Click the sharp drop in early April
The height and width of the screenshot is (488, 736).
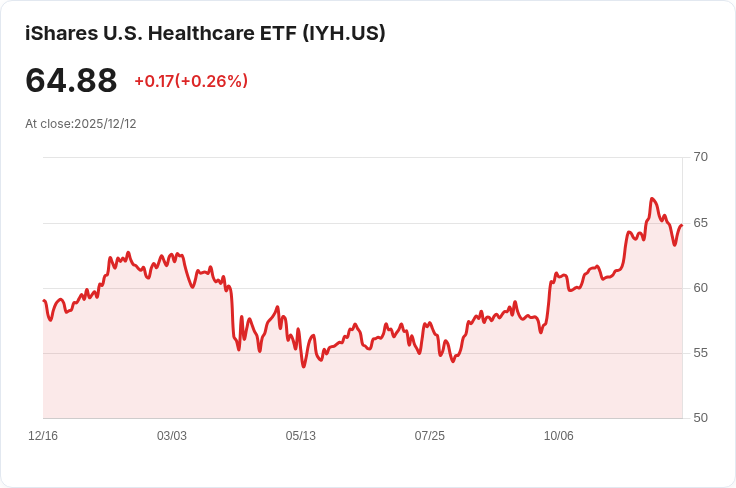[232, 313]
